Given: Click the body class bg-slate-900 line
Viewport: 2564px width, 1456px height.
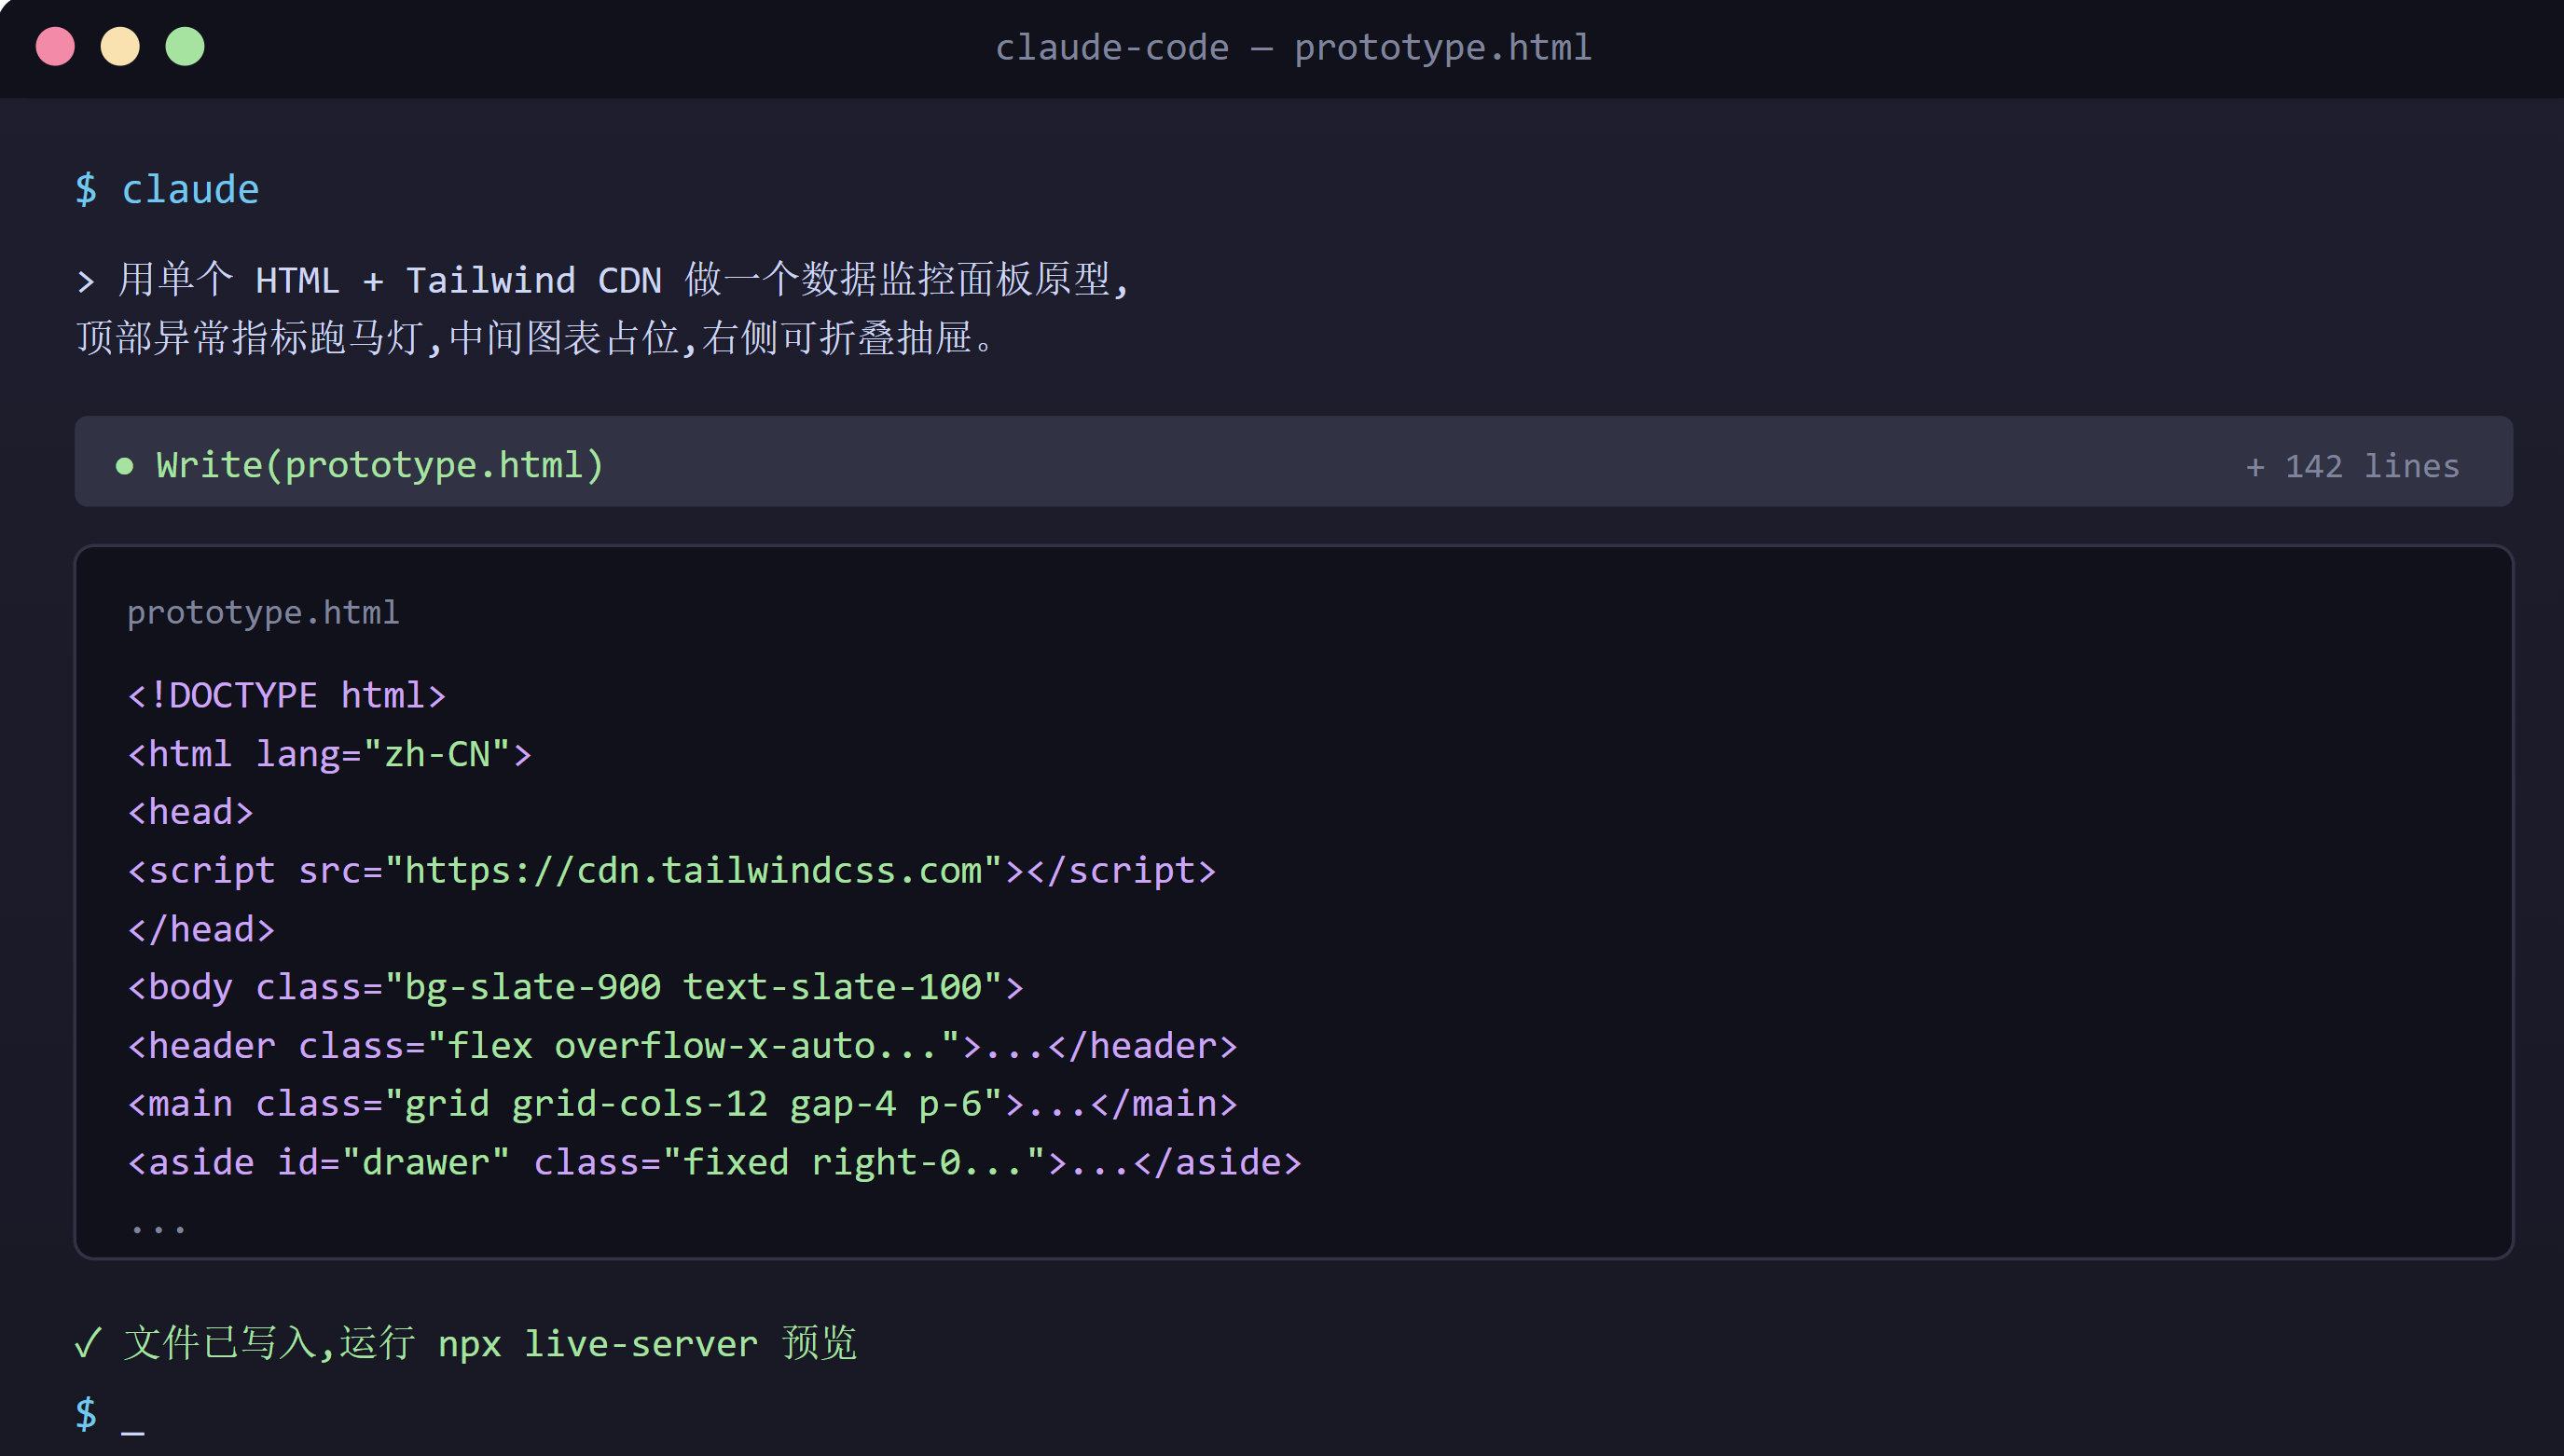Looking at the screenshot, I should pyautogui.click(x=575, y=987).
